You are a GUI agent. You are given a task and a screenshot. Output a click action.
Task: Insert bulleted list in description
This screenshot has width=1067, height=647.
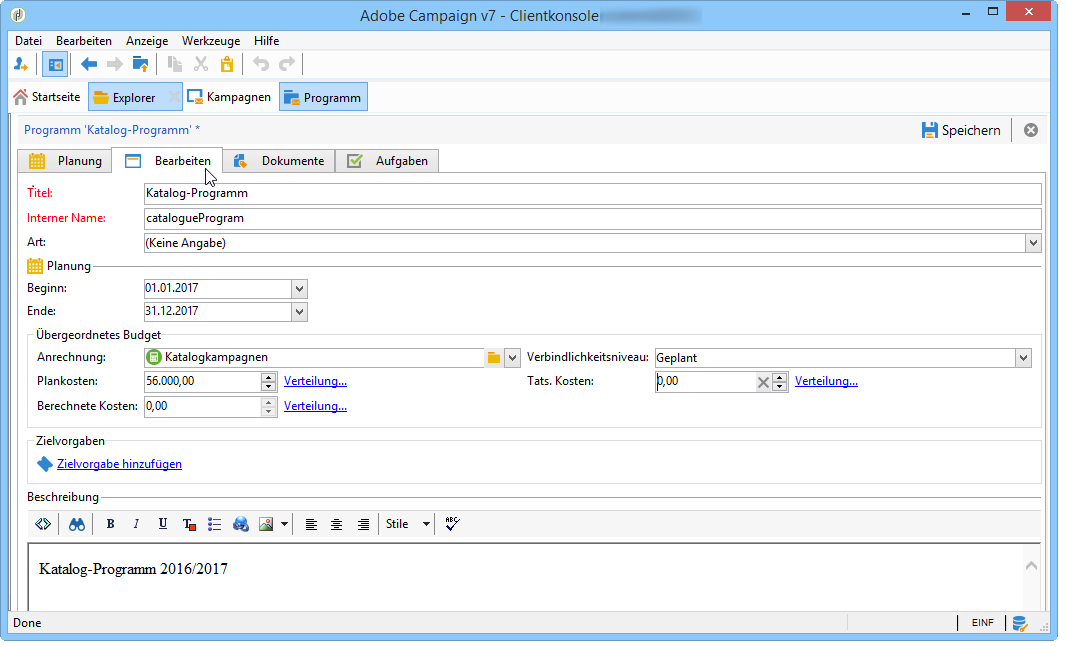coord(214,525)
